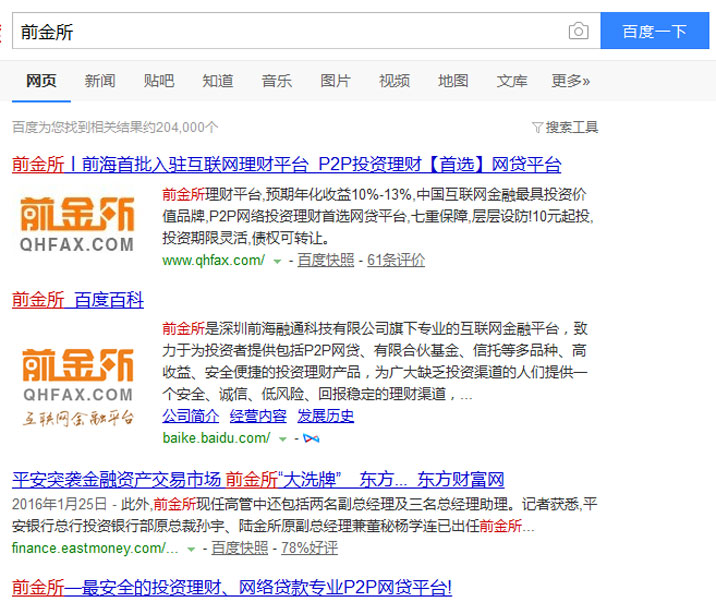Open the 视频 tab
The height and width of the screenshot is (602, 716).
pos(395,81)
